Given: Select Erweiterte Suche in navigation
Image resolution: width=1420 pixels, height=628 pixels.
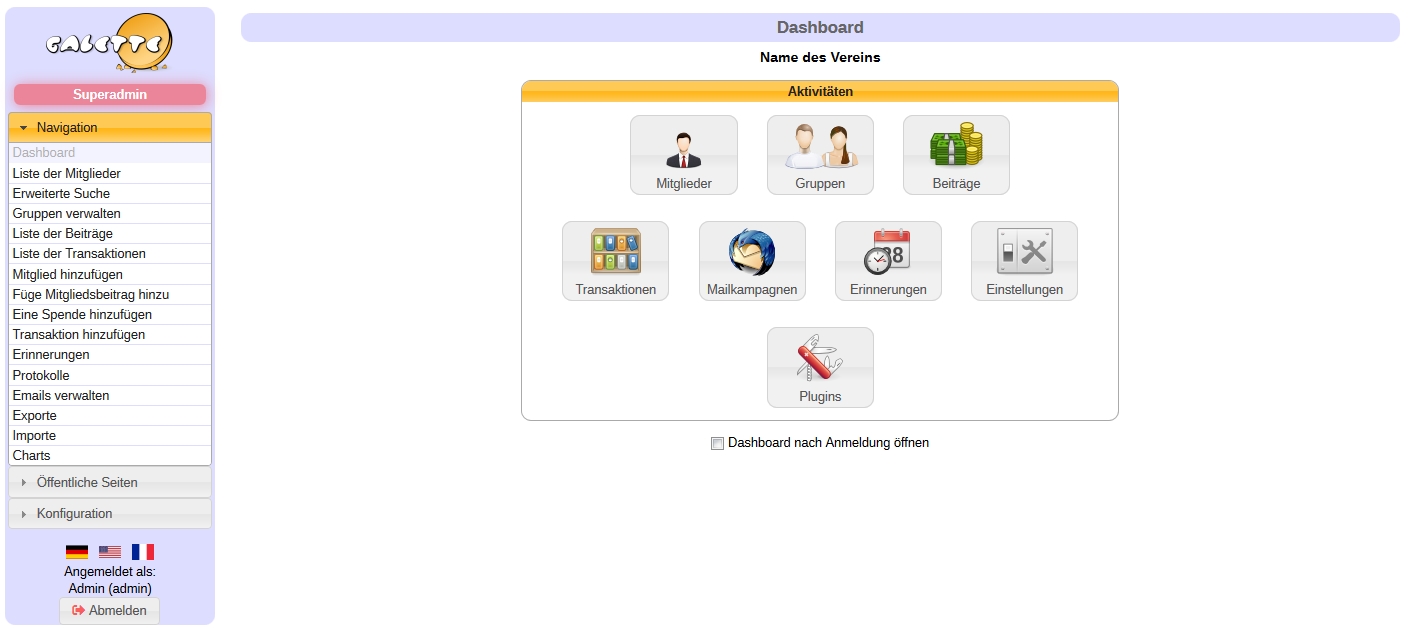Looking at the screenshot, I should [x=62, y=194].
